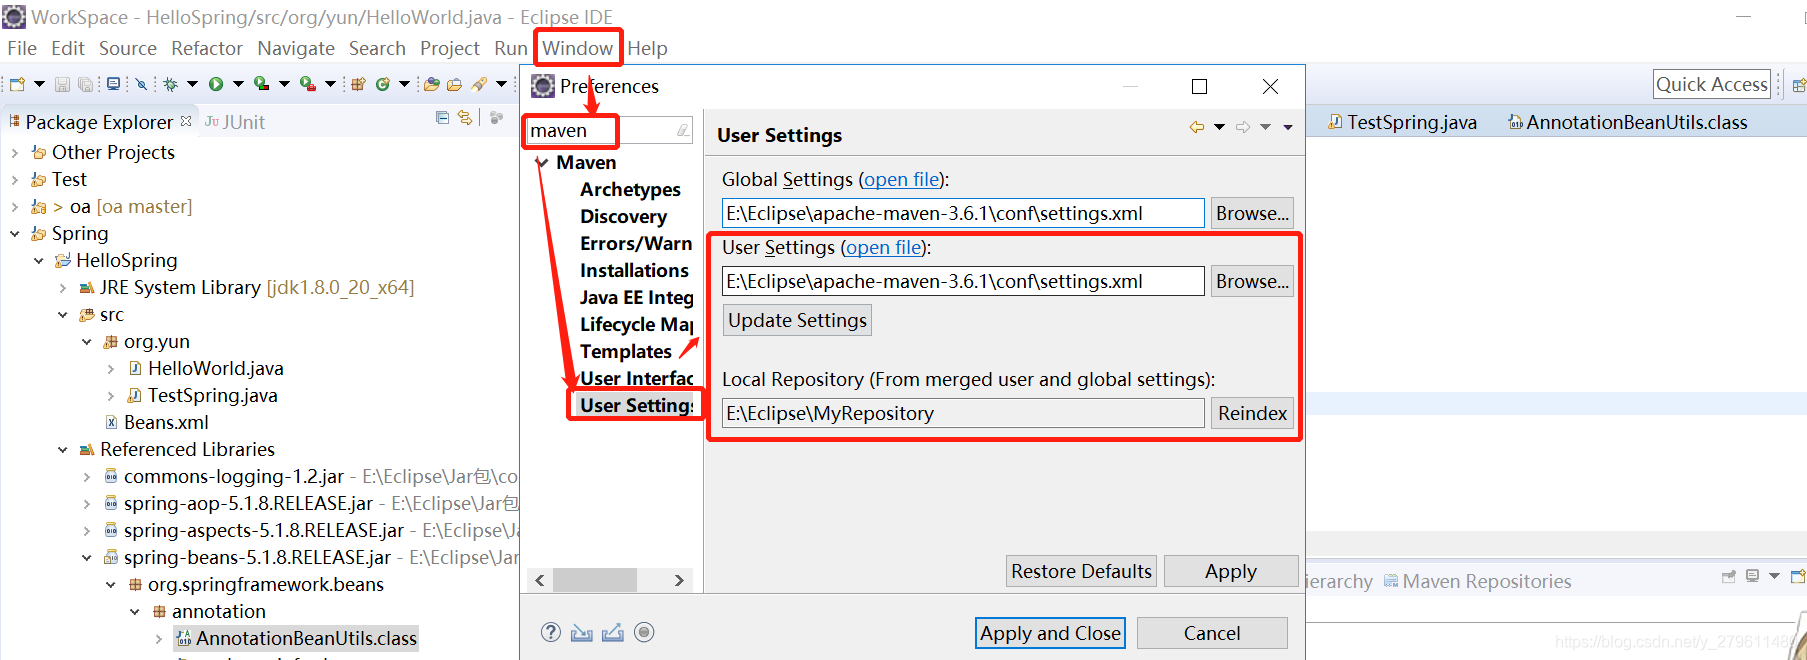The height and width of the screenshot is (660, 1807).
Task: Click the Debug bug icon
Action: point(170,84)
